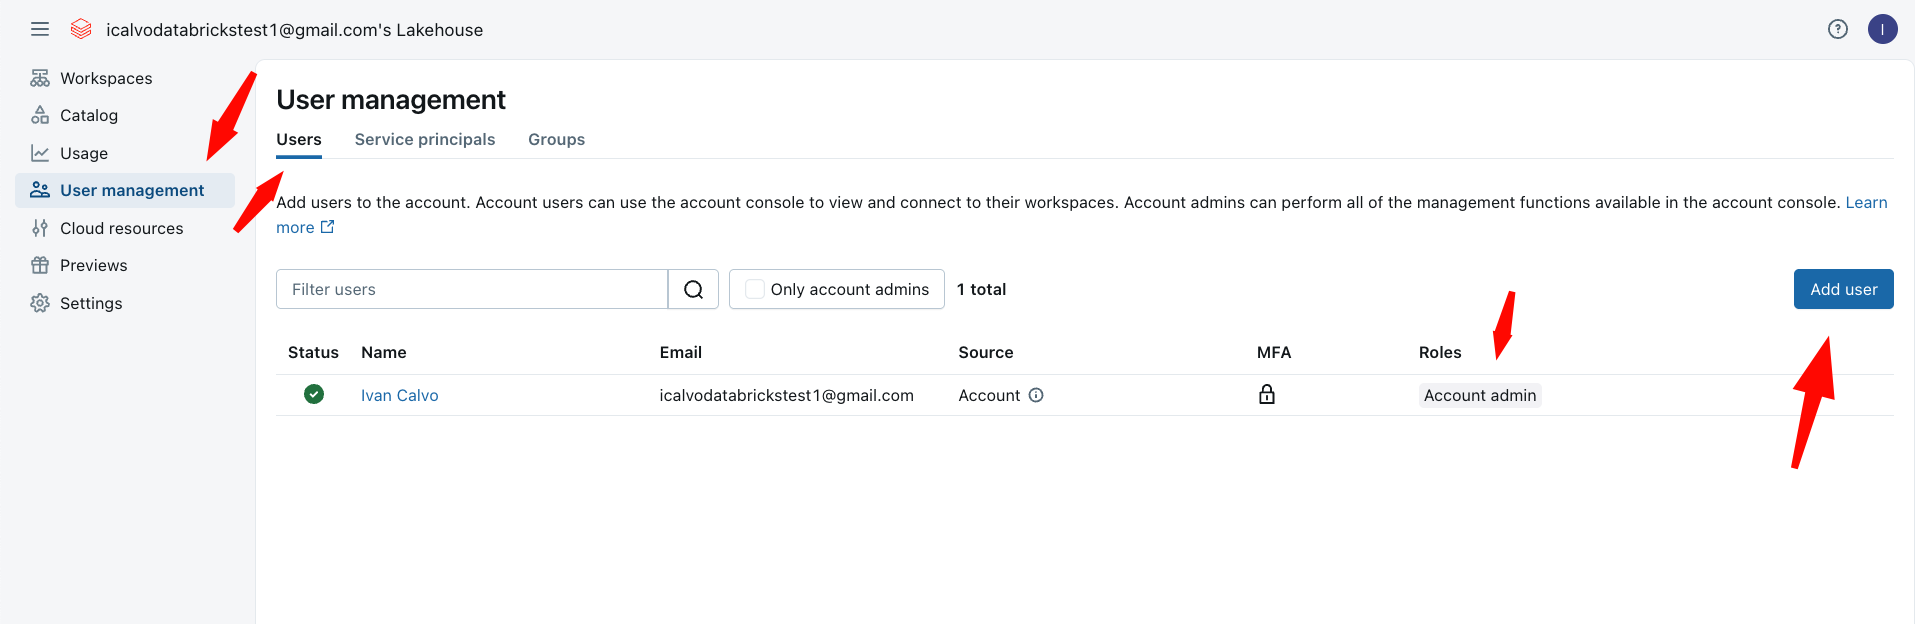The height and width of the screenshot is (624, 1915).
Task: Click the green active status checkmark
Action: pyautogui.click(x=314, y=394)
